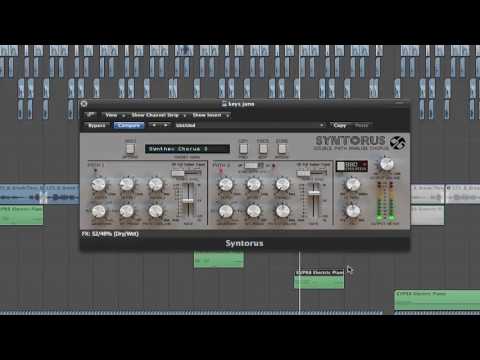Click the Bypass button in plugin header
This screenshot has height=360, width=480.
point(97,125)
